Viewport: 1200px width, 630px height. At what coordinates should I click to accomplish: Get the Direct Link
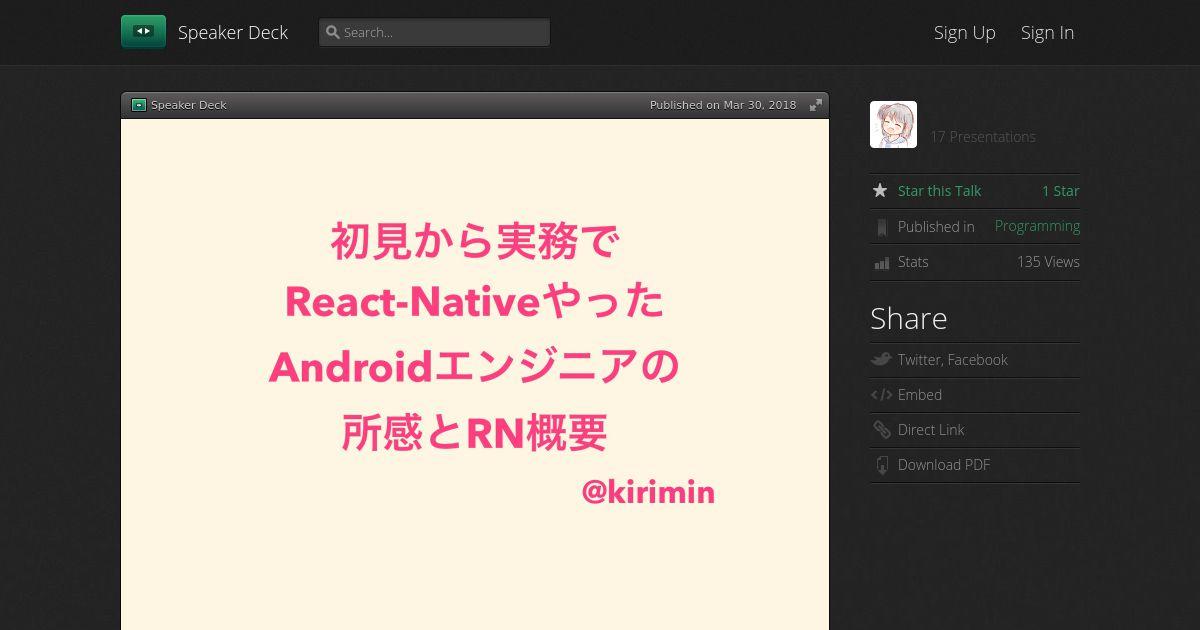coord(931,430)
